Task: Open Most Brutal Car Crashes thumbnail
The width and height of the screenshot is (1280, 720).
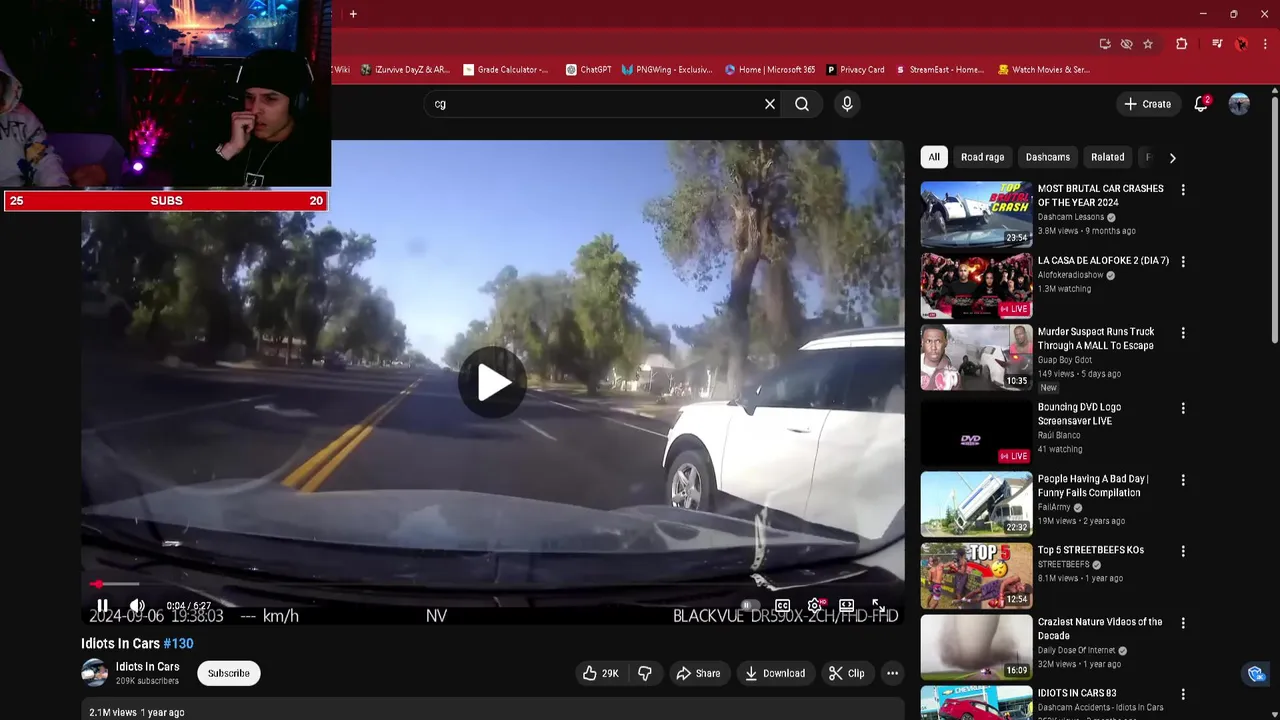Action: click(976, 214)
